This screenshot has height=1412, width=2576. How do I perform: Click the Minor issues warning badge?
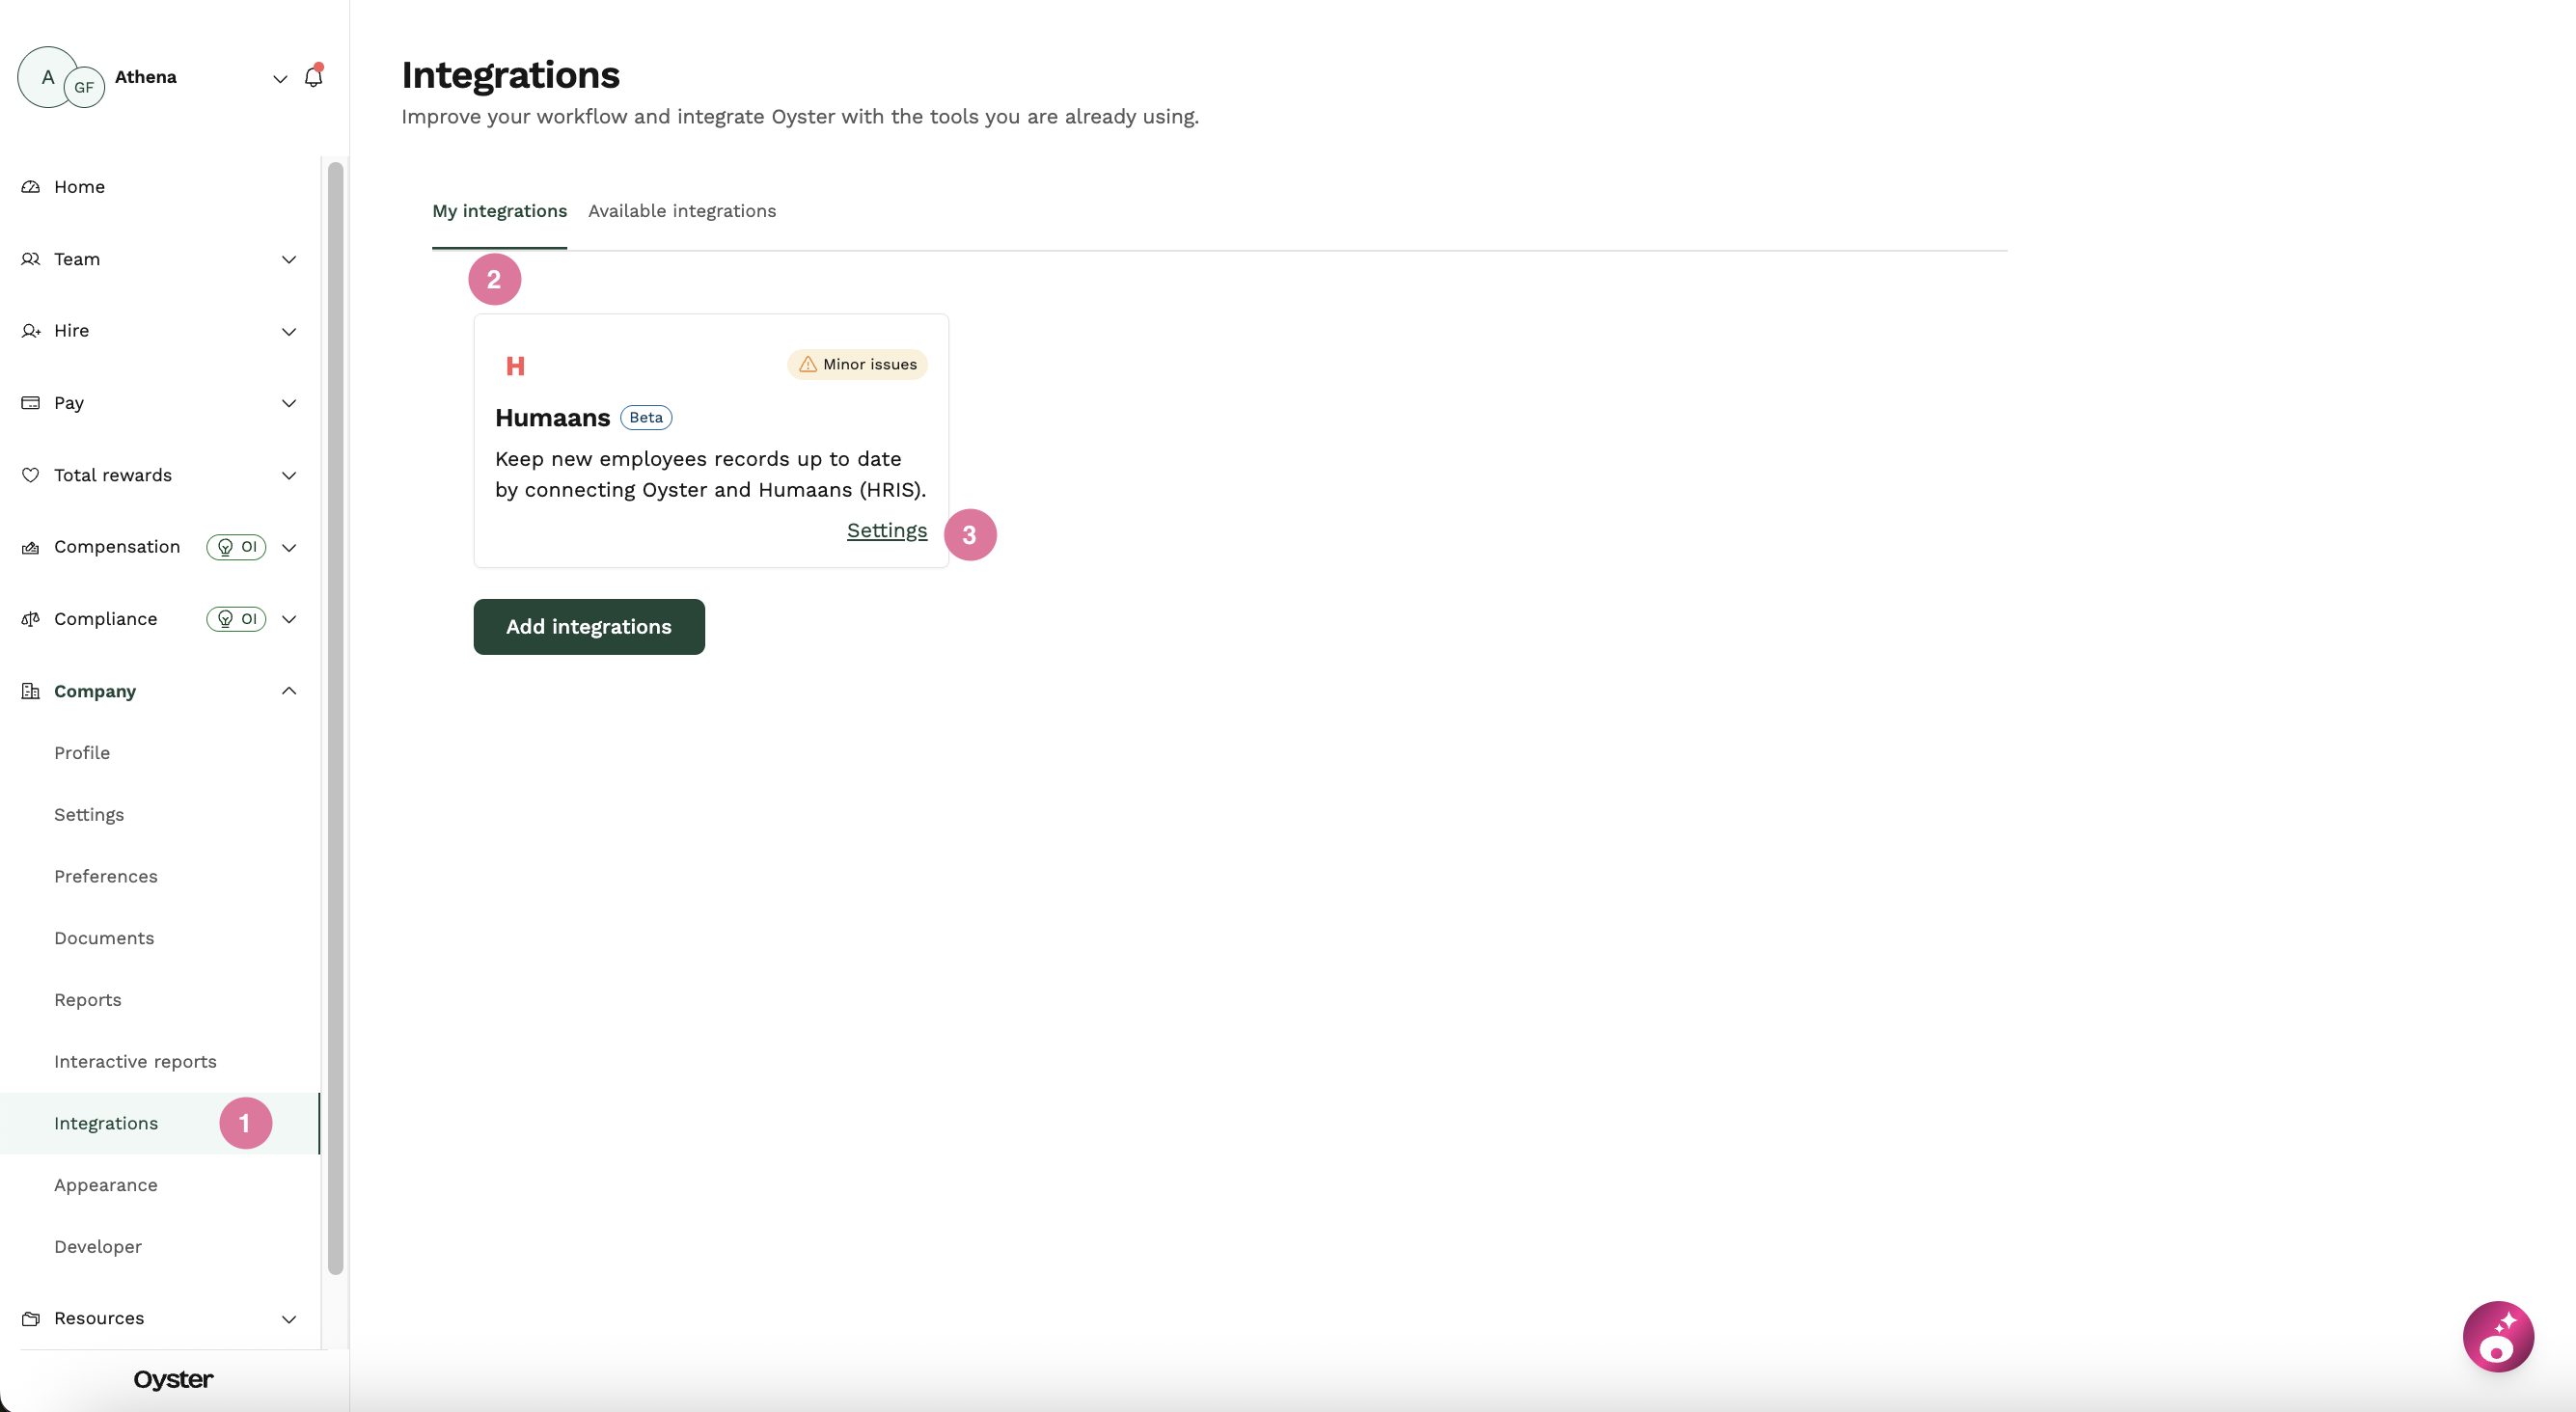(857, 364)
